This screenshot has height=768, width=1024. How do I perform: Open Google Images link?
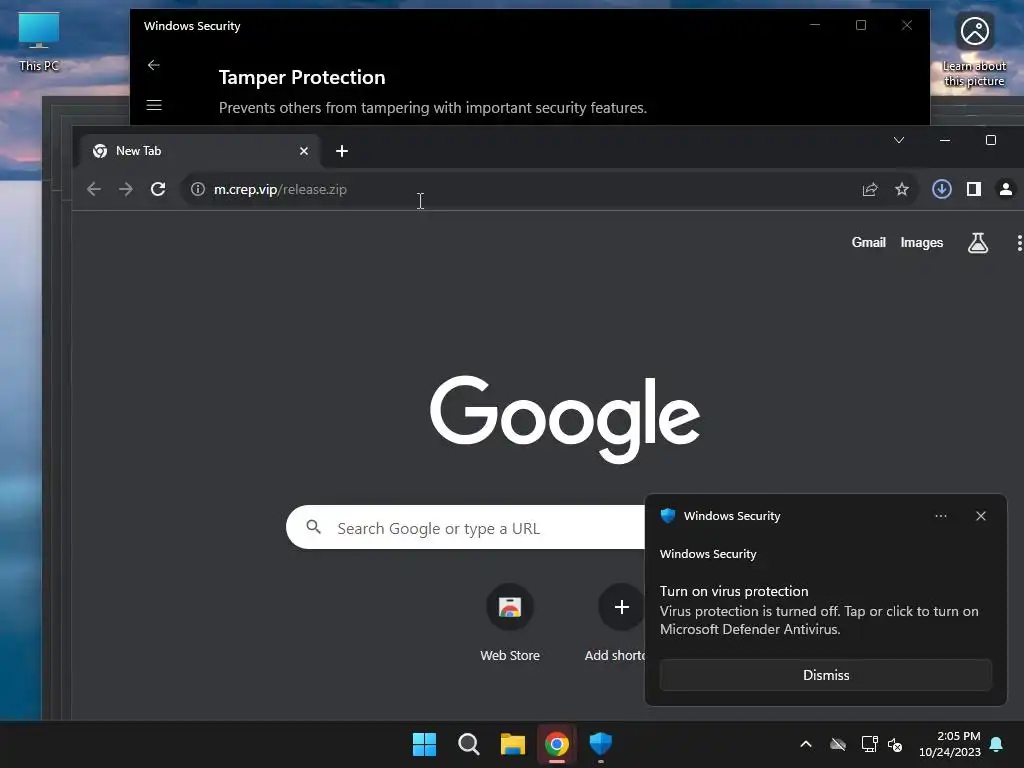coord(921,242)
